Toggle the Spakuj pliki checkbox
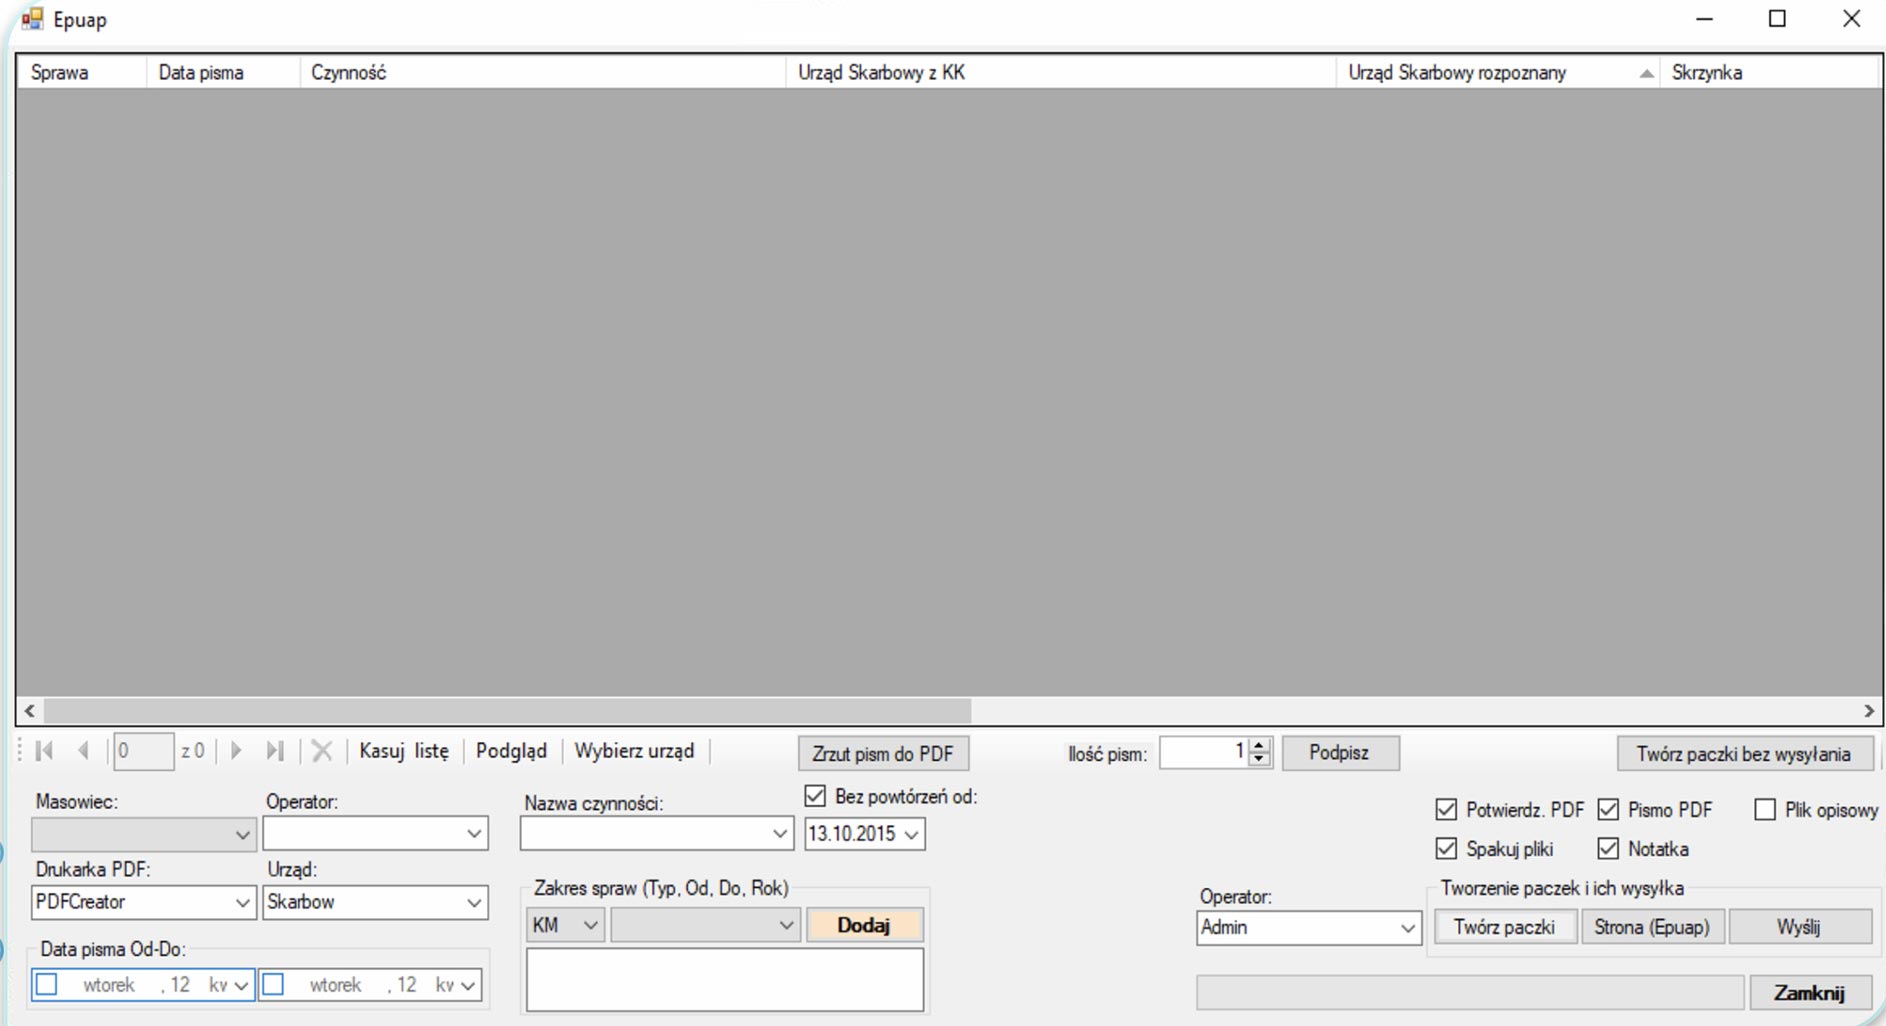This screenshot has width=1886, height=1026. pyautogui.click(x=1446, y=849)
